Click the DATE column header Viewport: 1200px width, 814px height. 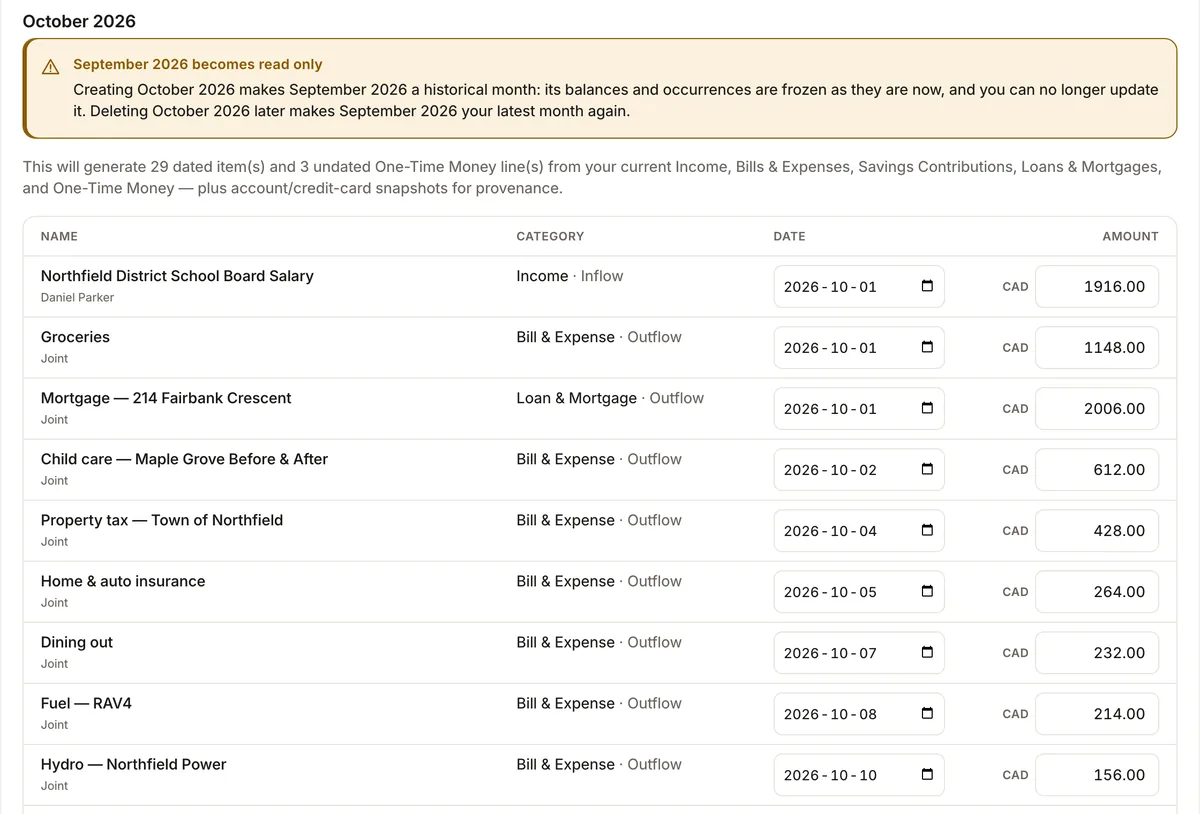coord(789,236)
